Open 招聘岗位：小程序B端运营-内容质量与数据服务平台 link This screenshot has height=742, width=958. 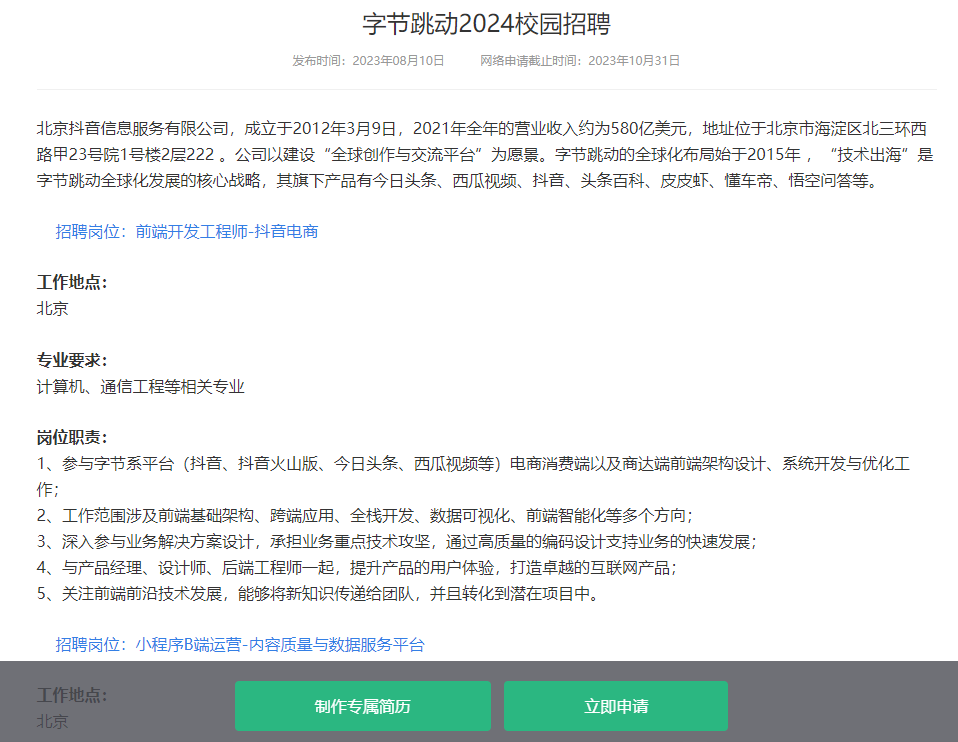(x=240, y=645)
